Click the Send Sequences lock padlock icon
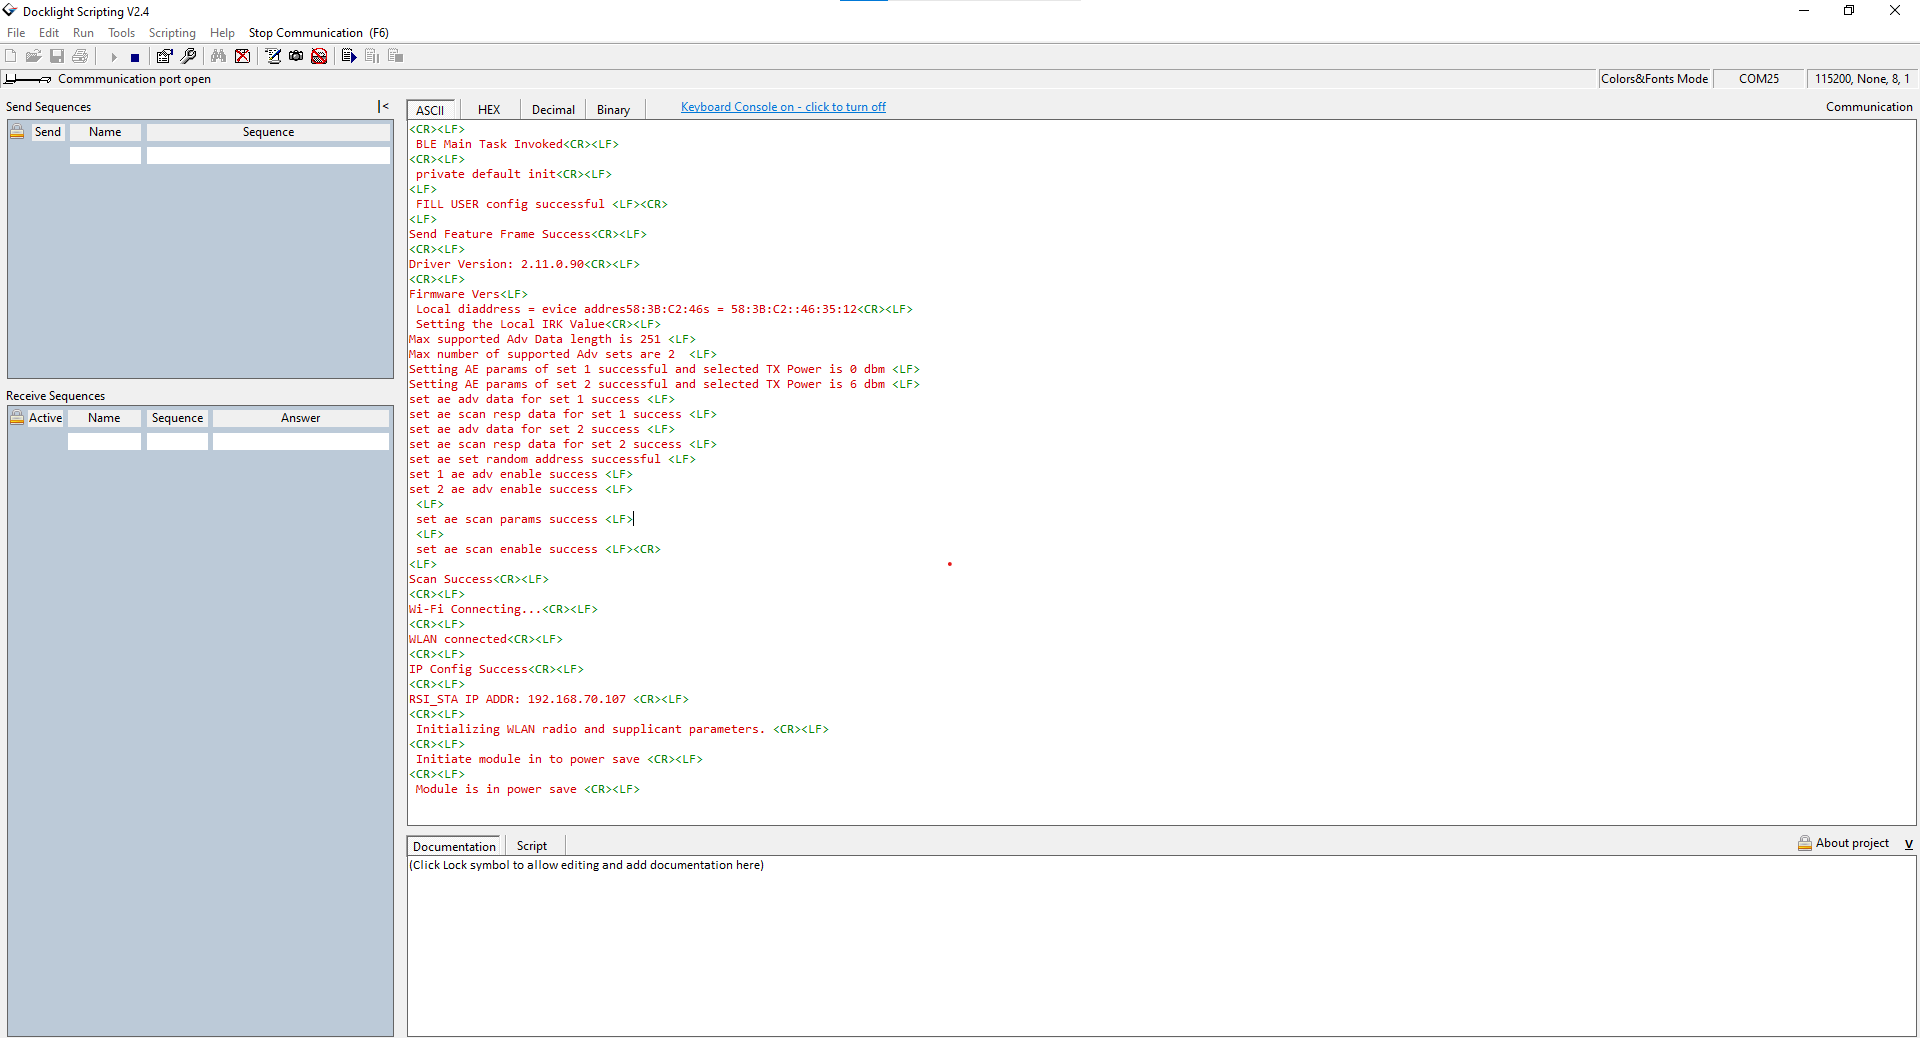The height and width of the screenshot is (1038, 1920). pos(16,130)
